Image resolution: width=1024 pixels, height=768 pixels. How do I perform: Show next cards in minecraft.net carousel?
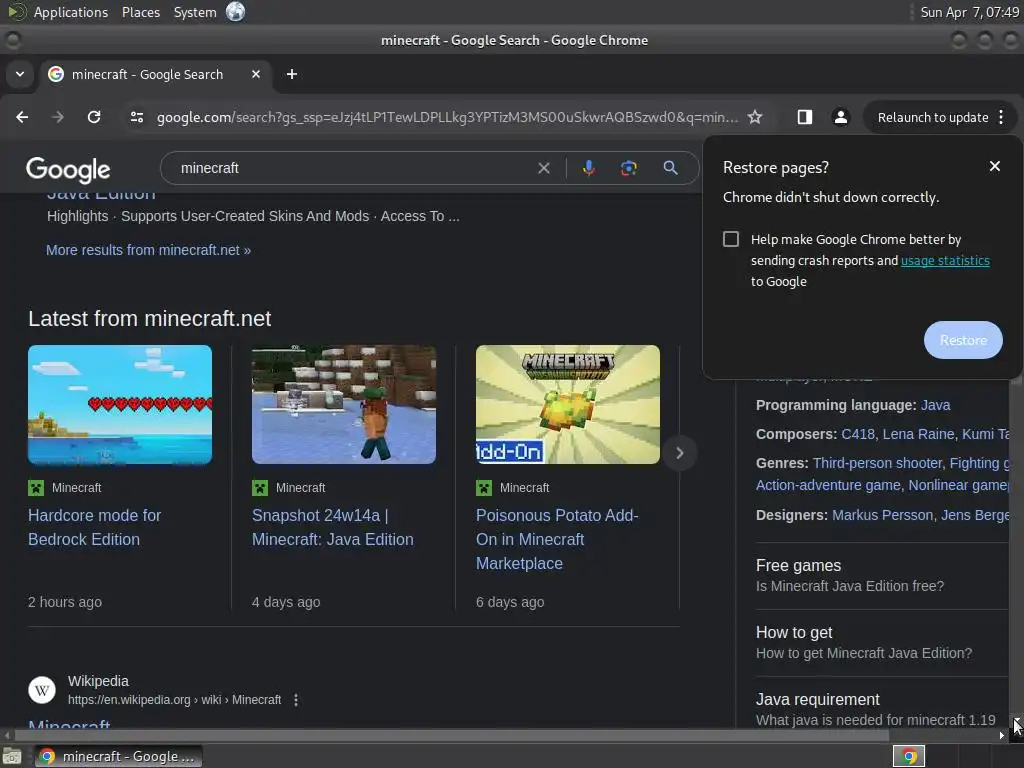coord(679,453)
